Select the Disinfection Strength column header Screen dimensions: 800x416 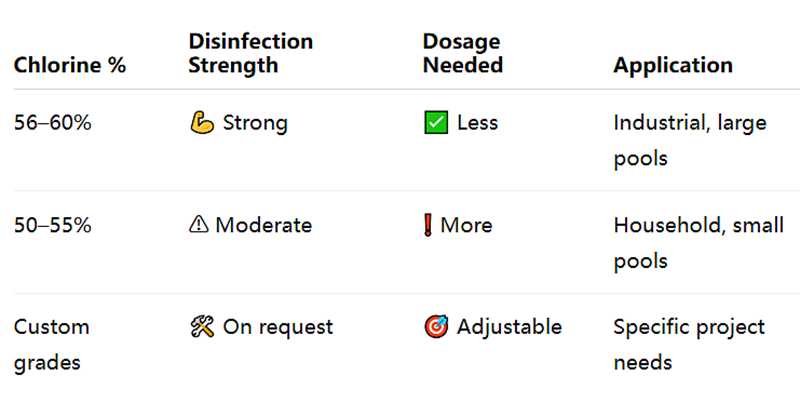coord(251,53)
